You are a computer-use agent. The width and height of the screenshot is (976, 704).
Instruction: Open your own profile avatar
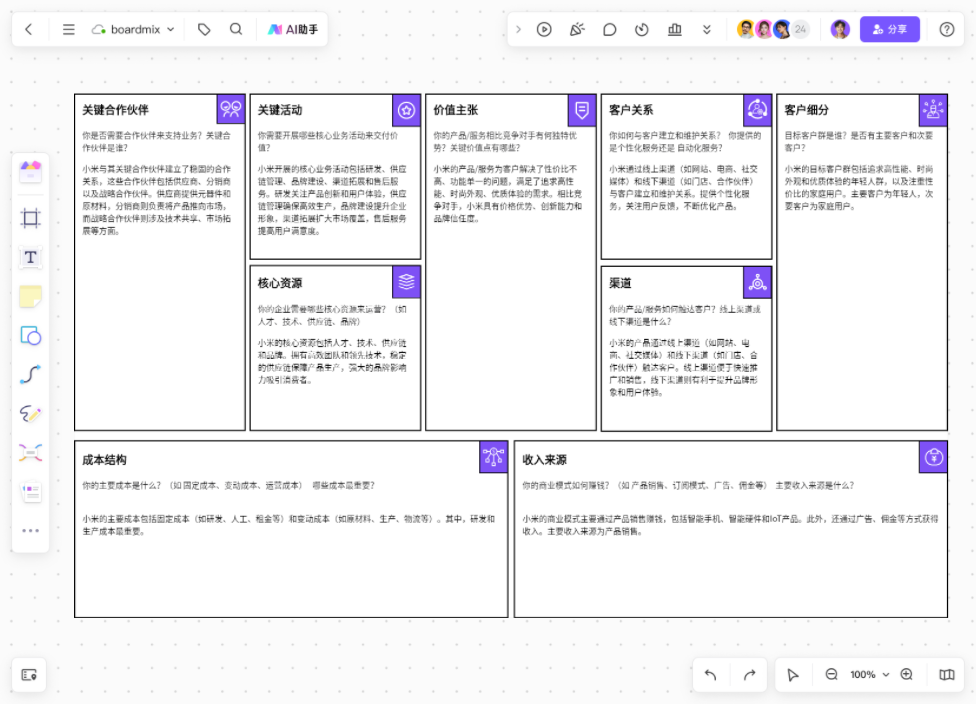(x=840, y=29)
